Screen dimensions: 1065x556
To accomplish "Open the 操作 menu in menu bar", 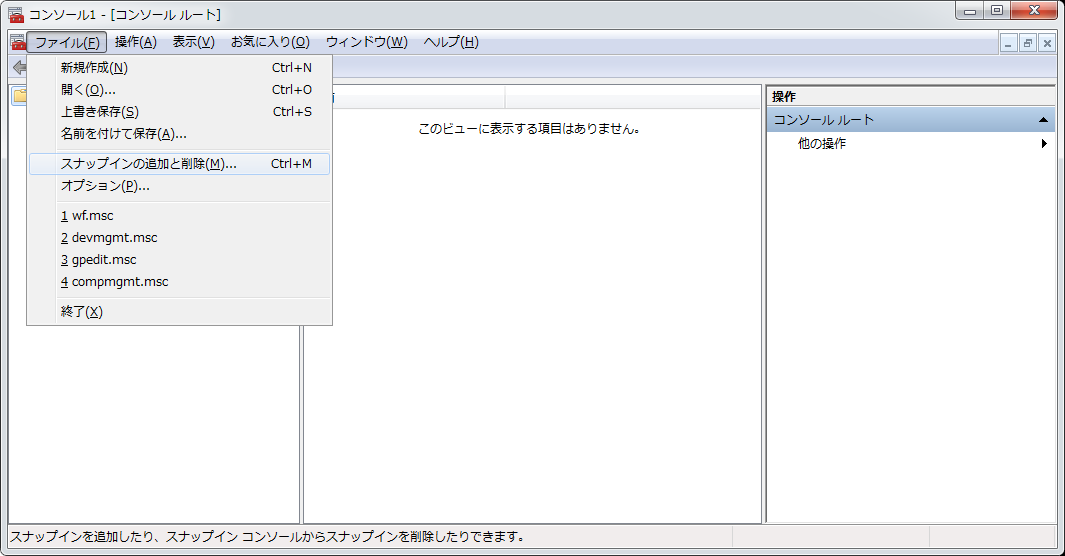I will tap(135, 42).
